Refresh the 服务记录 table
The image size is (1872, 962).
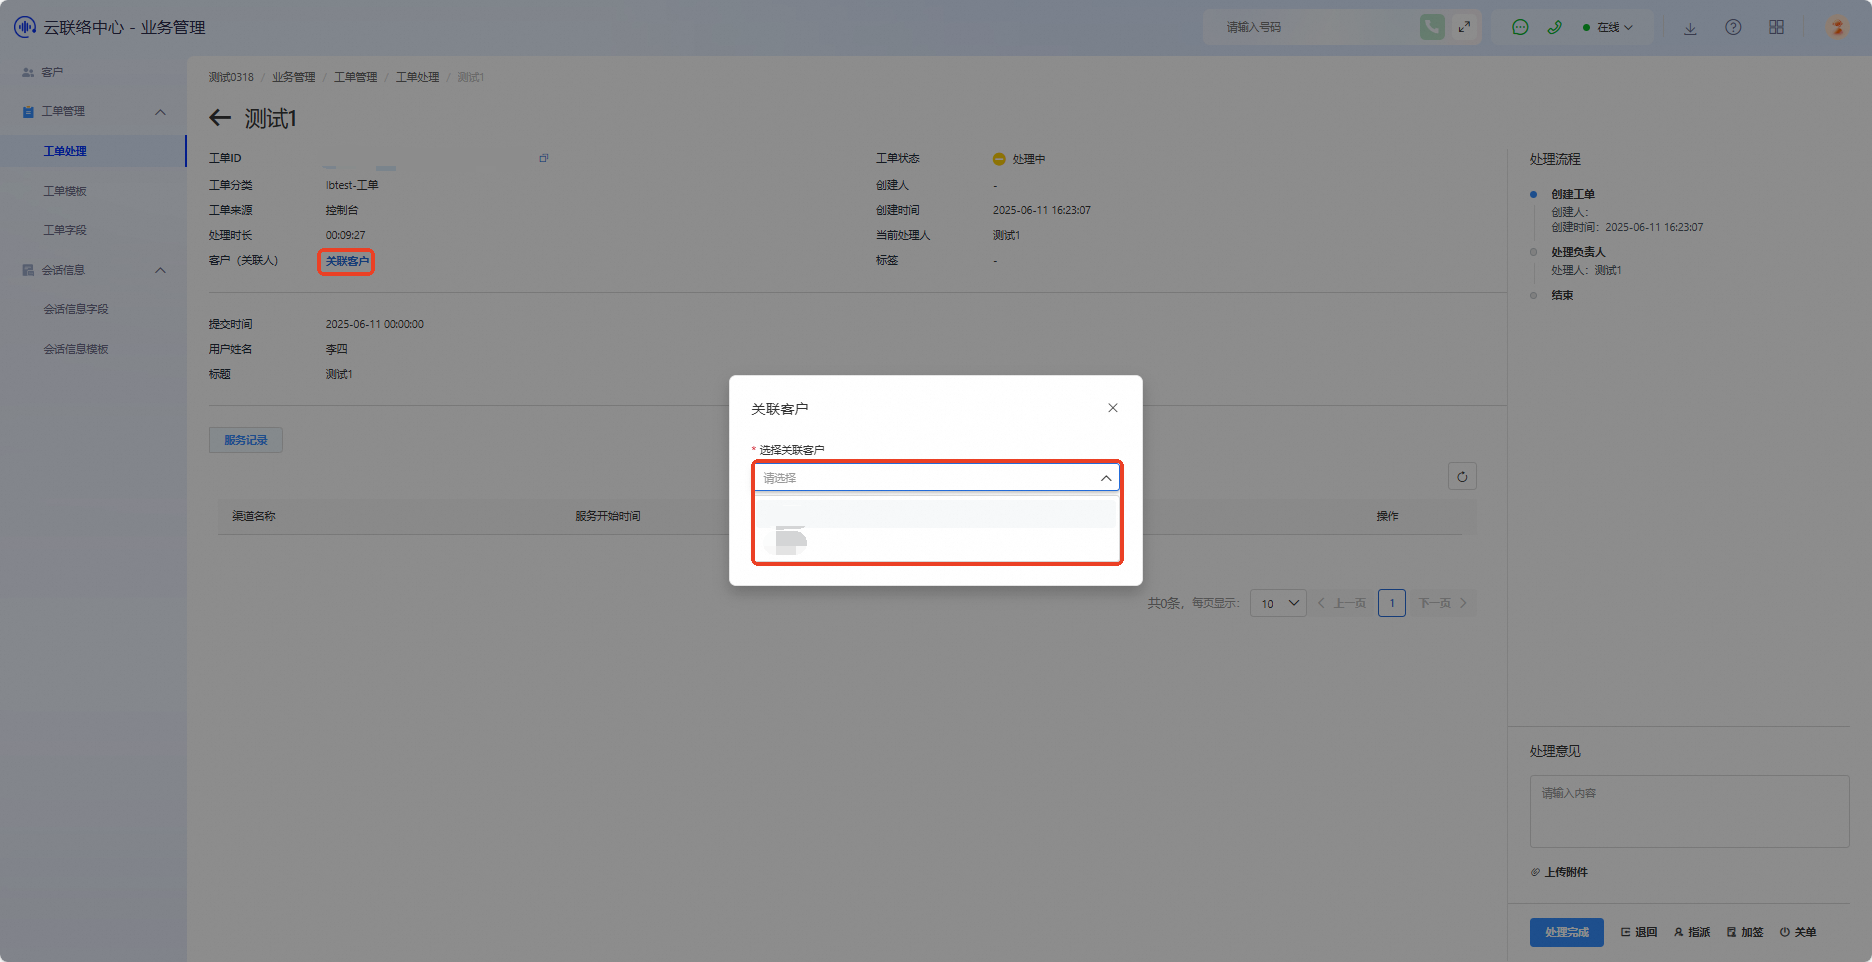click(1462, 477)
